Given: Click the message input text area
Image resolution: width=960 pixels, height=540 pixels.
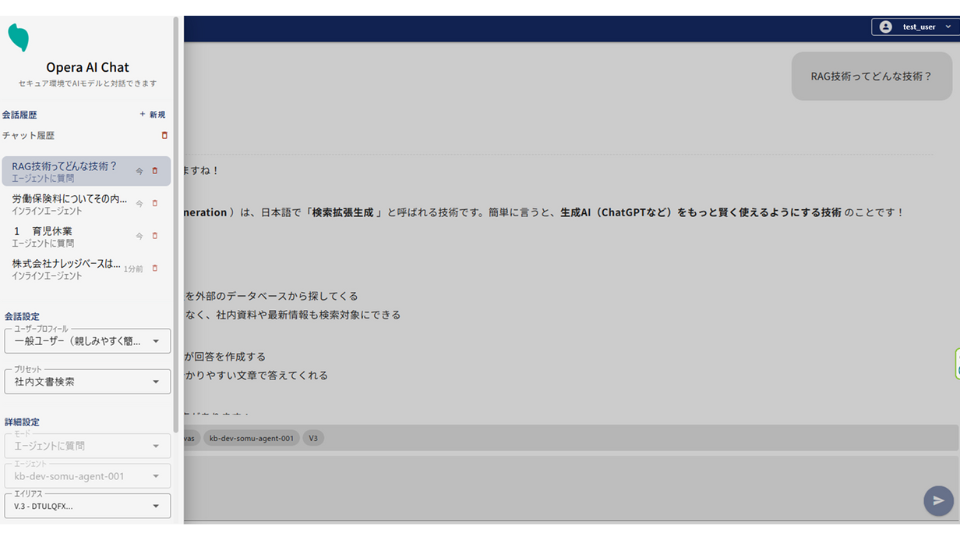Looking at the screenshot, I should point(550,487).
